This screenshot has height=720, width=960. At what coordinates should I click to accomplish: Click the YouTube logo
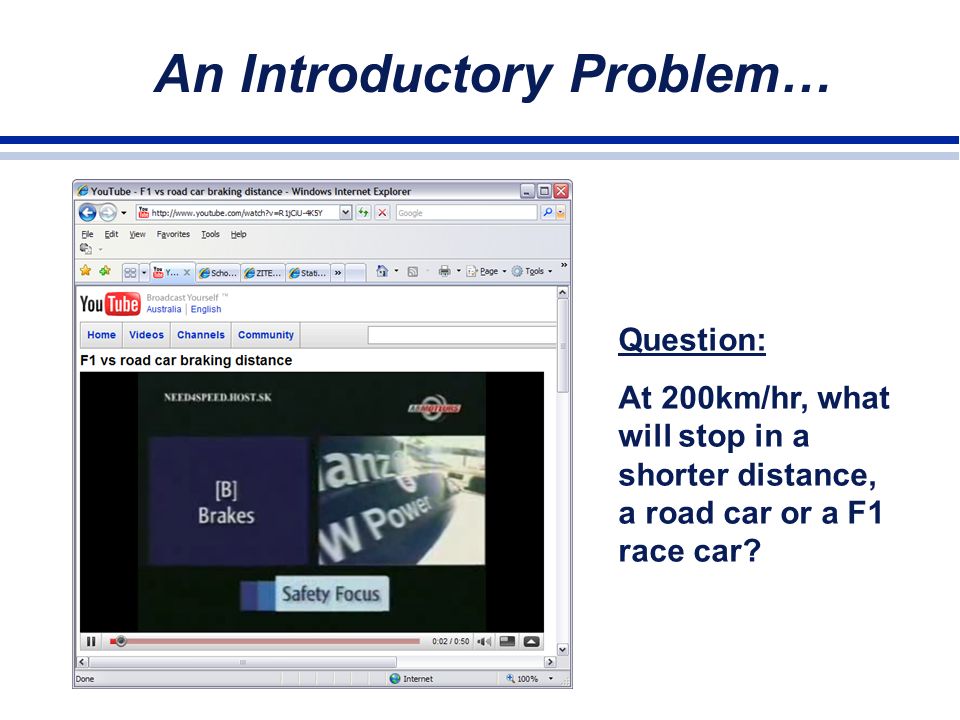coord(110,304)
